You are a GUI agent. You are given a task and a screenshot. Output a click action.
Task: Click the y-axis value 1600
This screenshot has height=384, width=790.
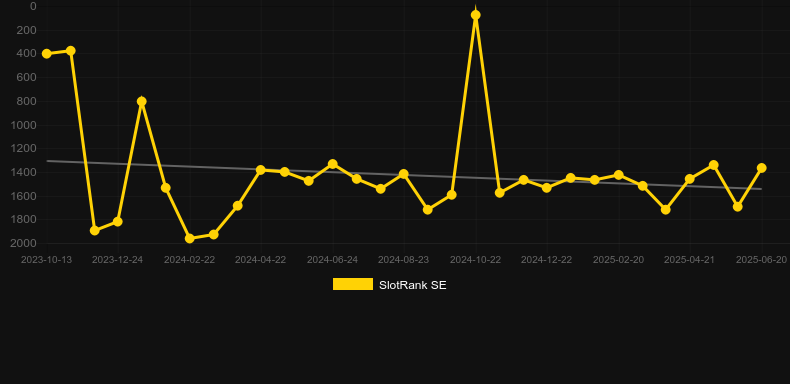(x=25, y=196)
